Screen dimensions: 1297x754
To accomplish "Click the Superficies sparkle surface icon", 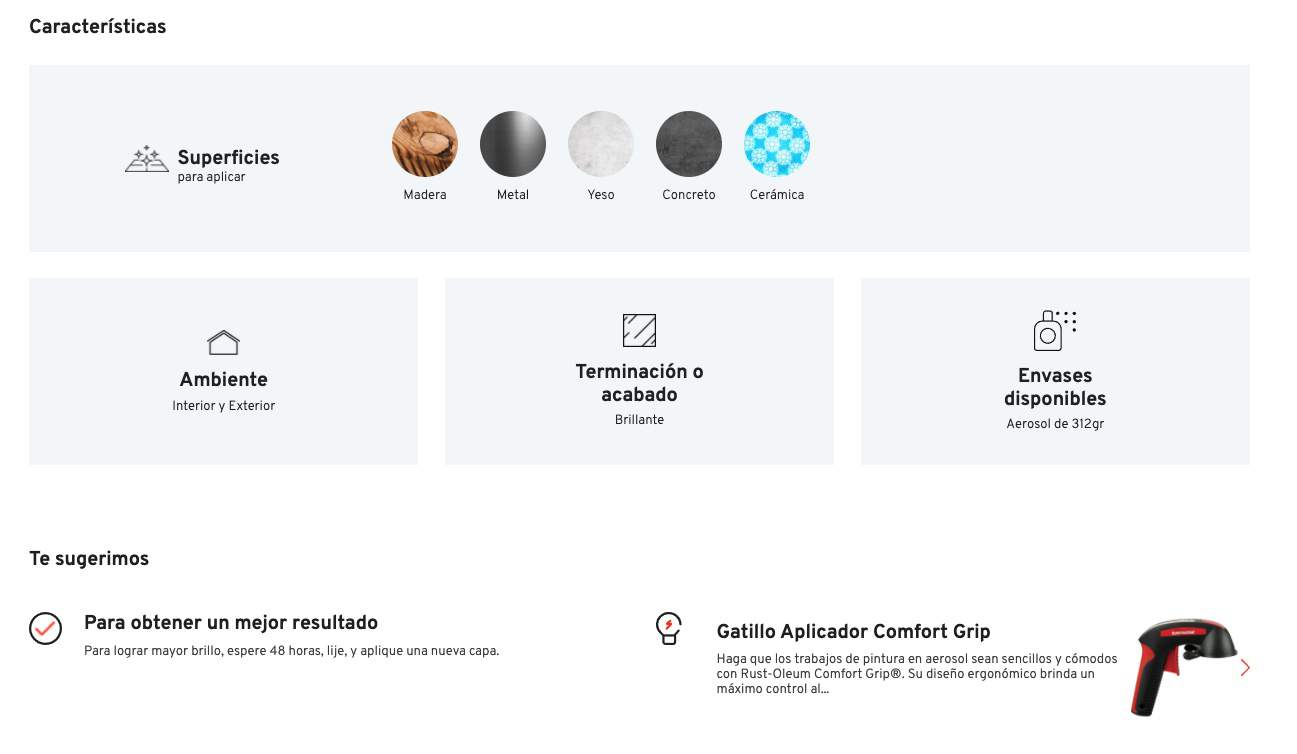I will click(147, 159).
